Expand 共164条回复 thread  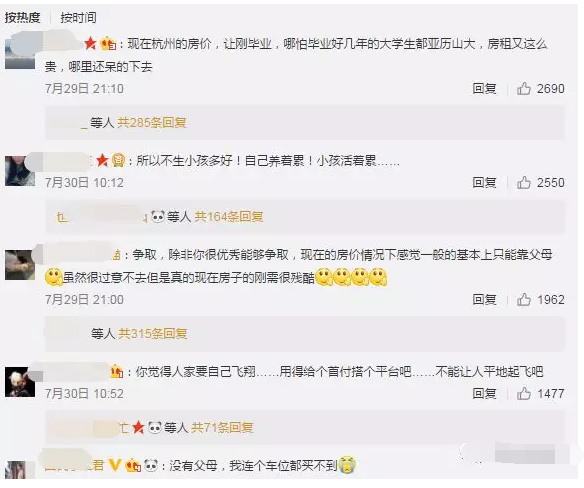pyautogui.click(x=229, y=216)
